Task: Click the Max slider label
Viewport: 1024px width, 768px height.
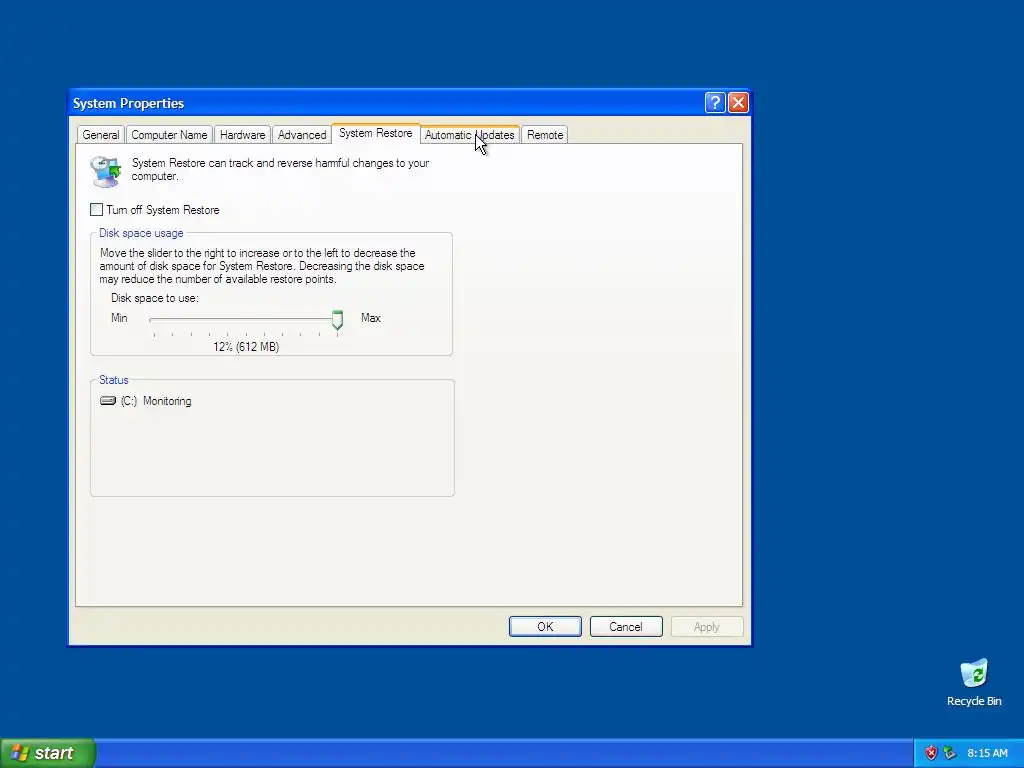Action: tap(371, 318)
